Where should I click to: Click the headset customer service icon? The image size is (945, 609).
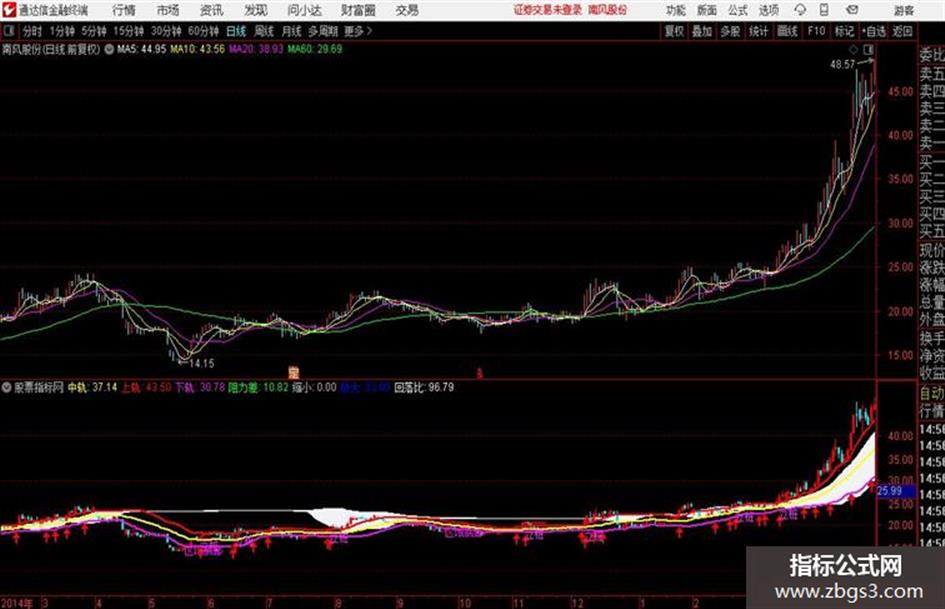click(x=800, y=10)
